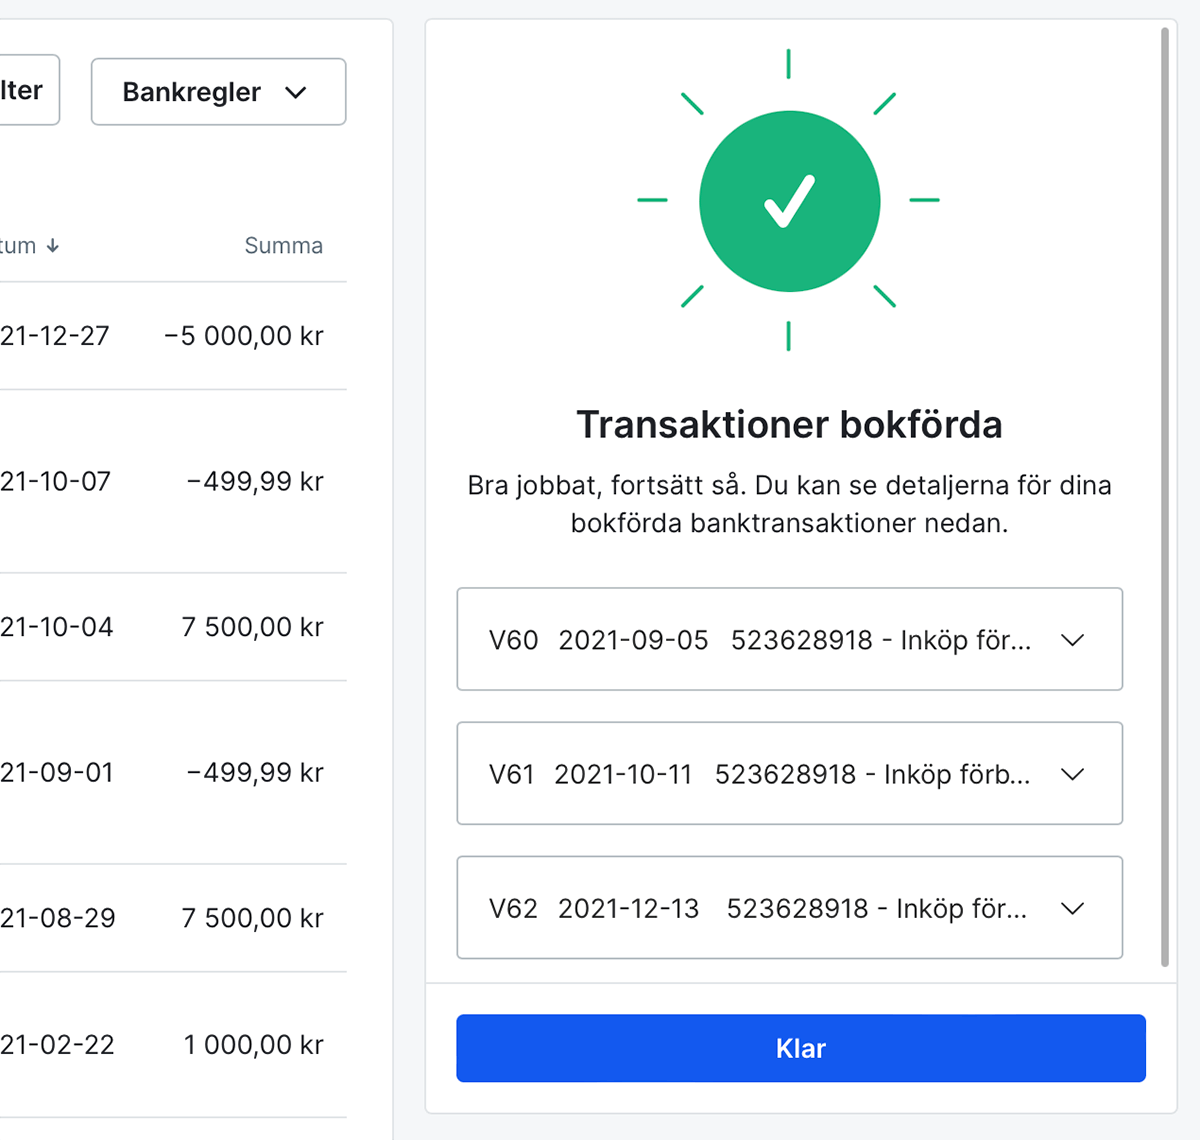Select the 2021-09-01 transaction of −499,99 kr
1200x1140 pixels.
click(x=170, y=772)
